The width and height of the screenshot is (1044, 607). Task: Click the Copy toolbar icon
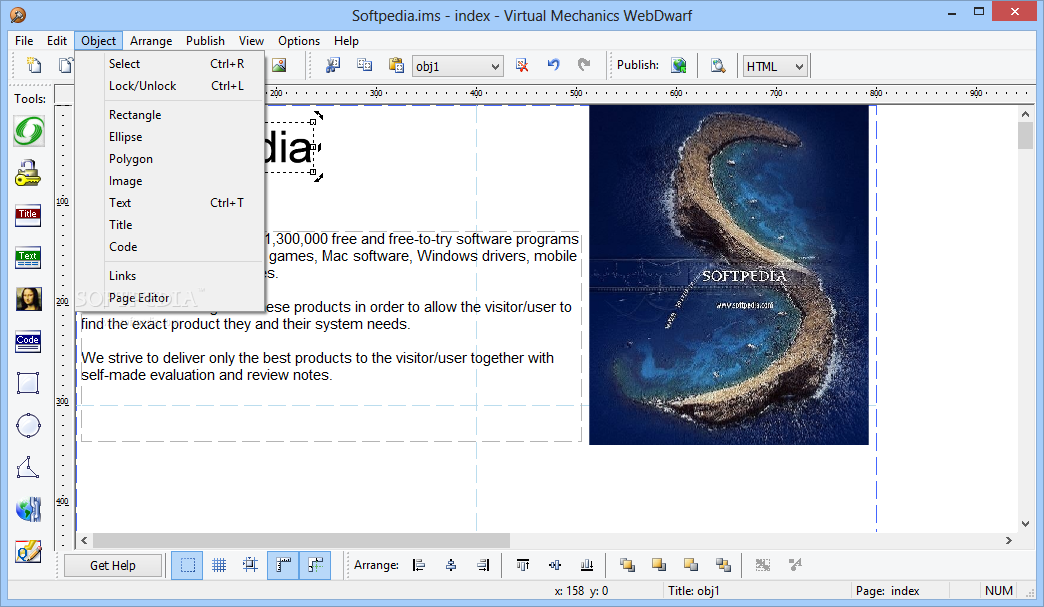pyautogui.click(x=364, y=65)
